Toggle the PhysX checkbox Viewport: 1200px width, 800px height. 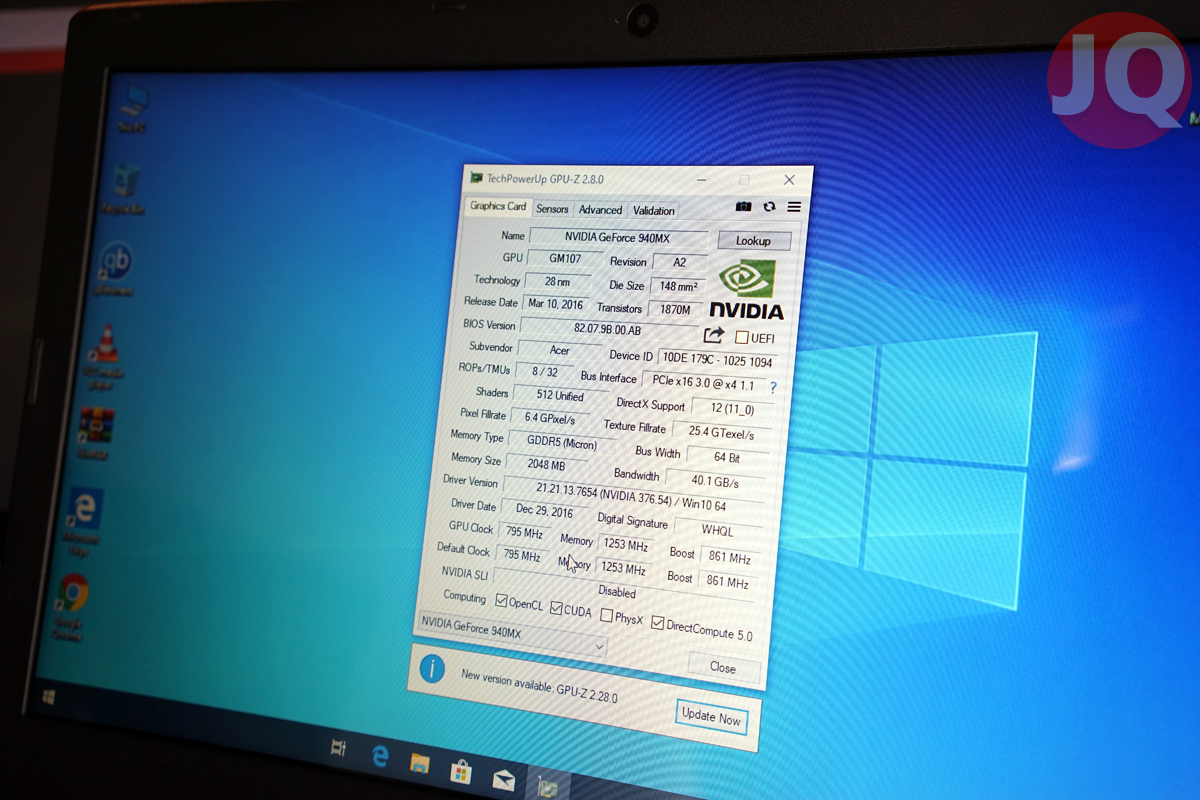607,615
